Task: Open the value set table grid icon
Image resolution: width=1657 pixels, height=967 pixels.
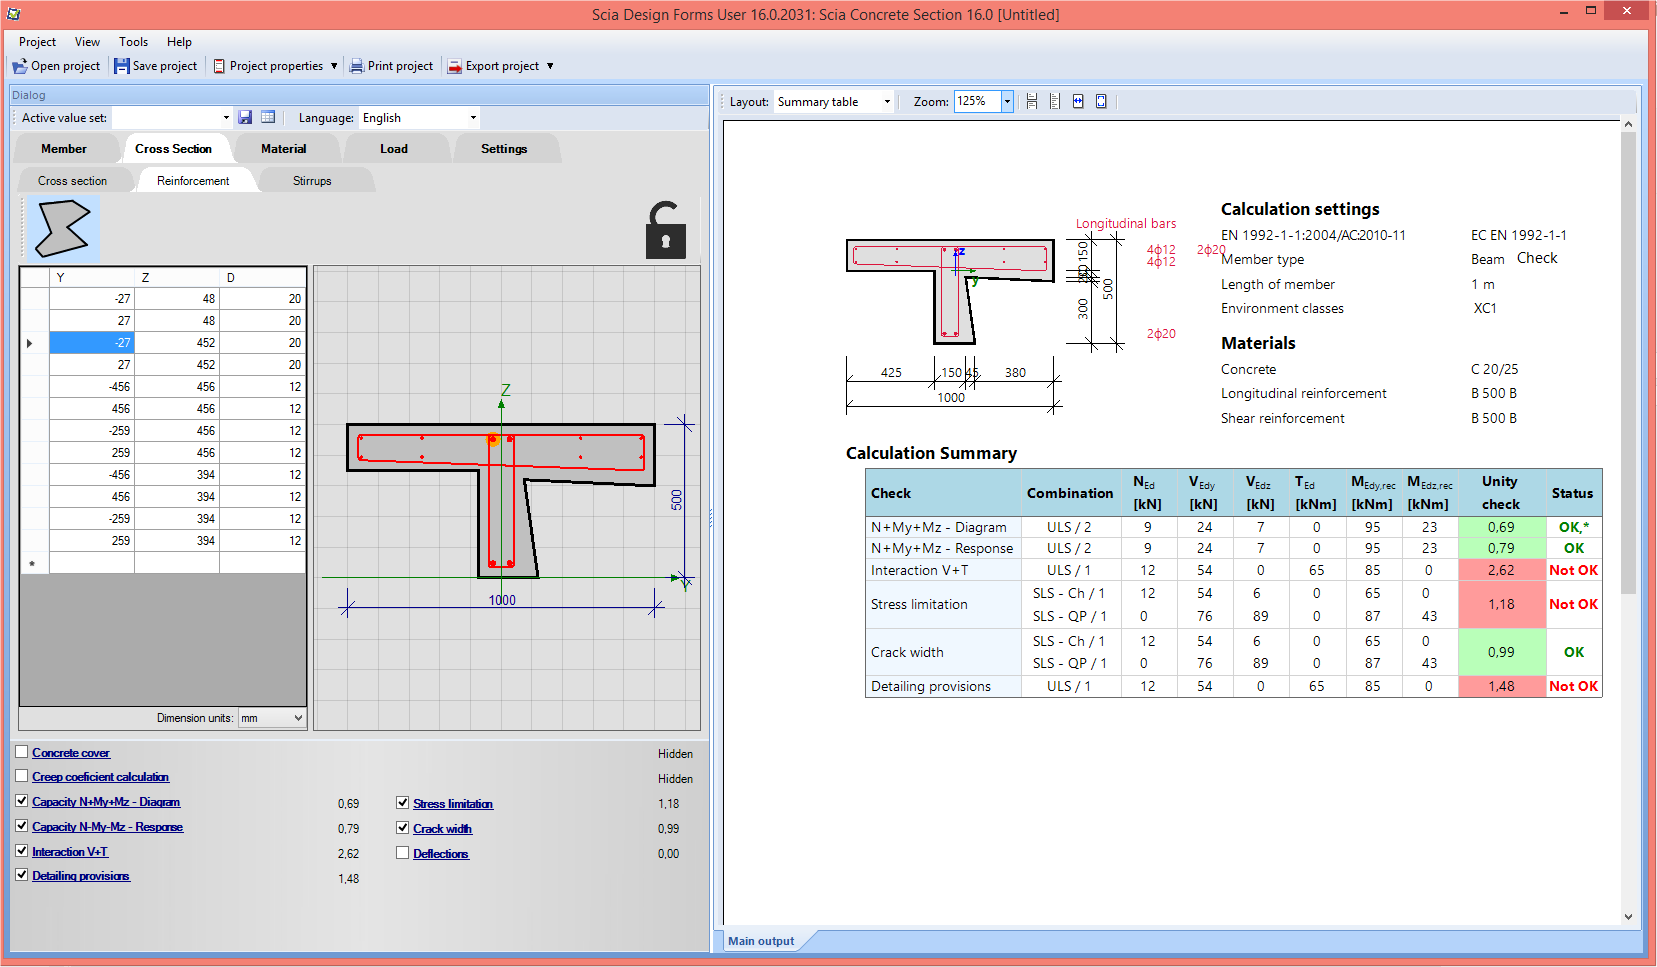Action: 268,118
